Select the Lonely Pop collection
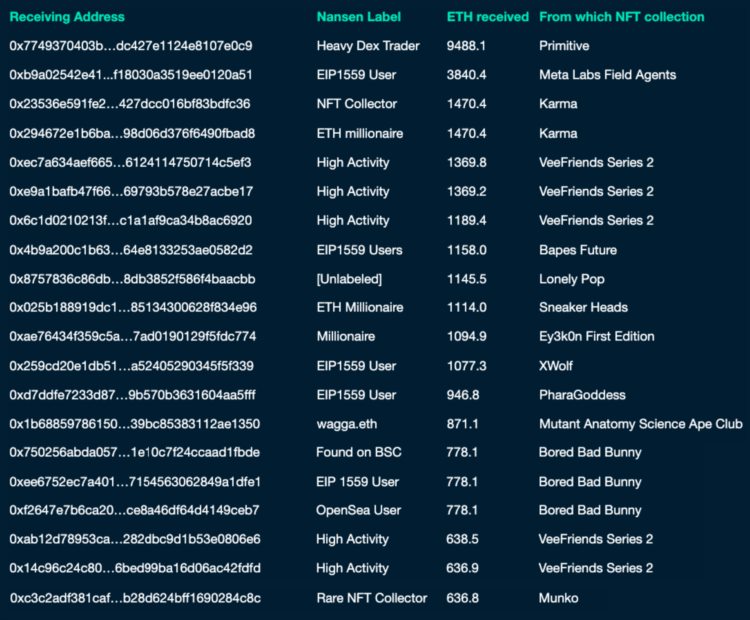 pyautogui.click(x=572, y=279)
